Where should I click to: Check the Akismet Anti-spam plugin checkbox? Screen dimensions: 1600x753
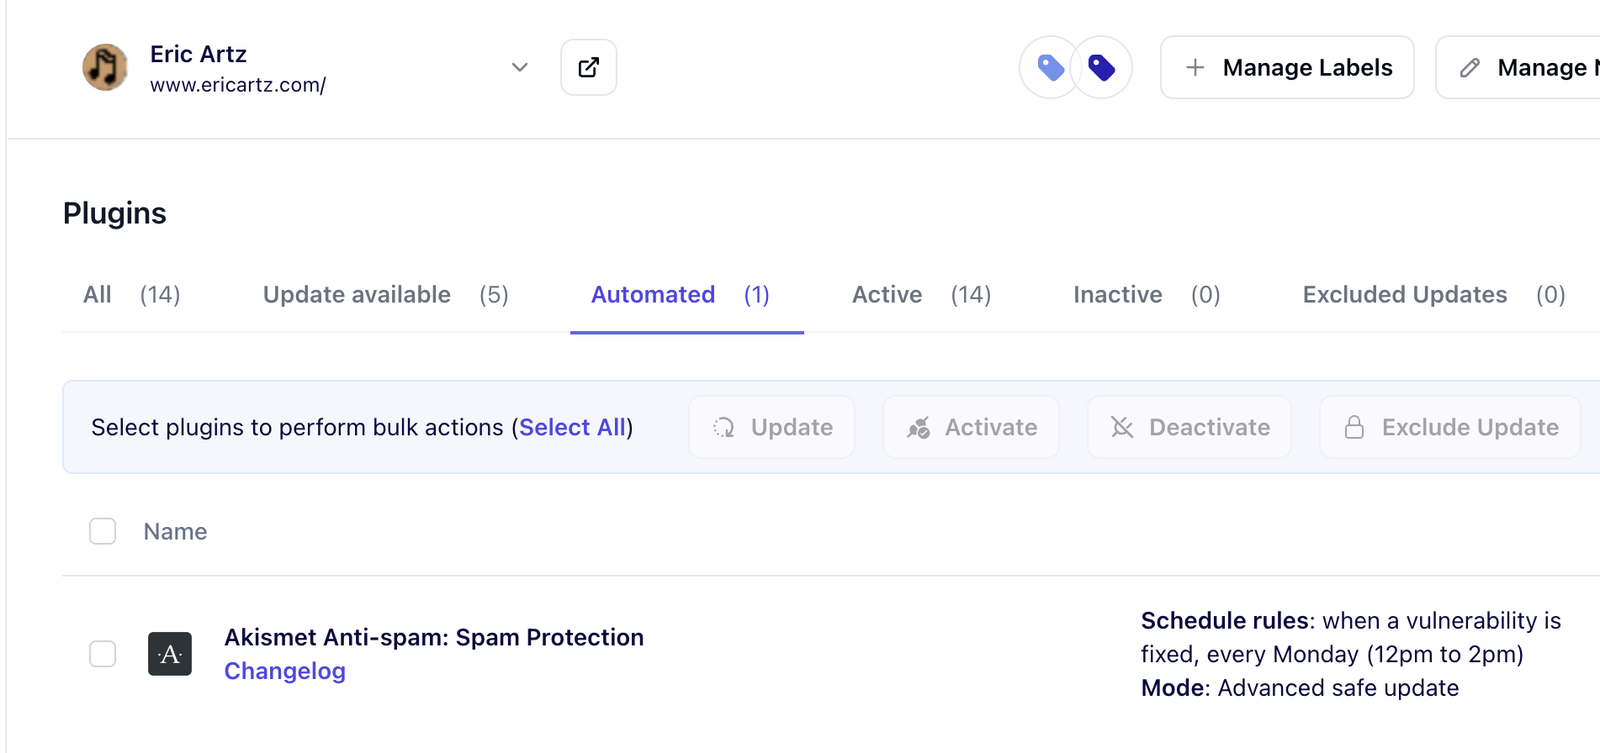tap(103, 654)
